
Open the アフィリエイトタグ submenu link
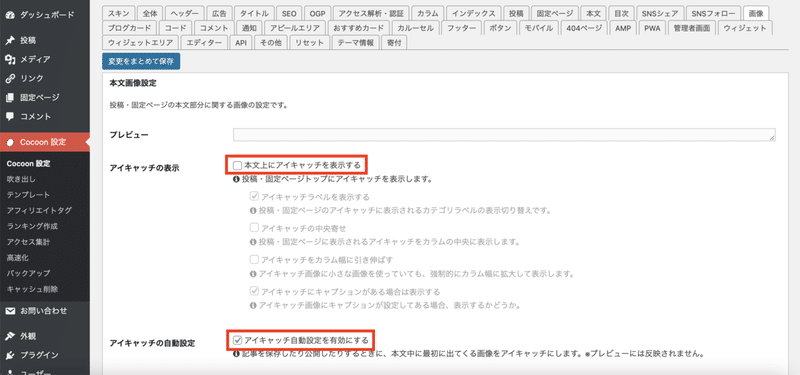click(39, 211)
